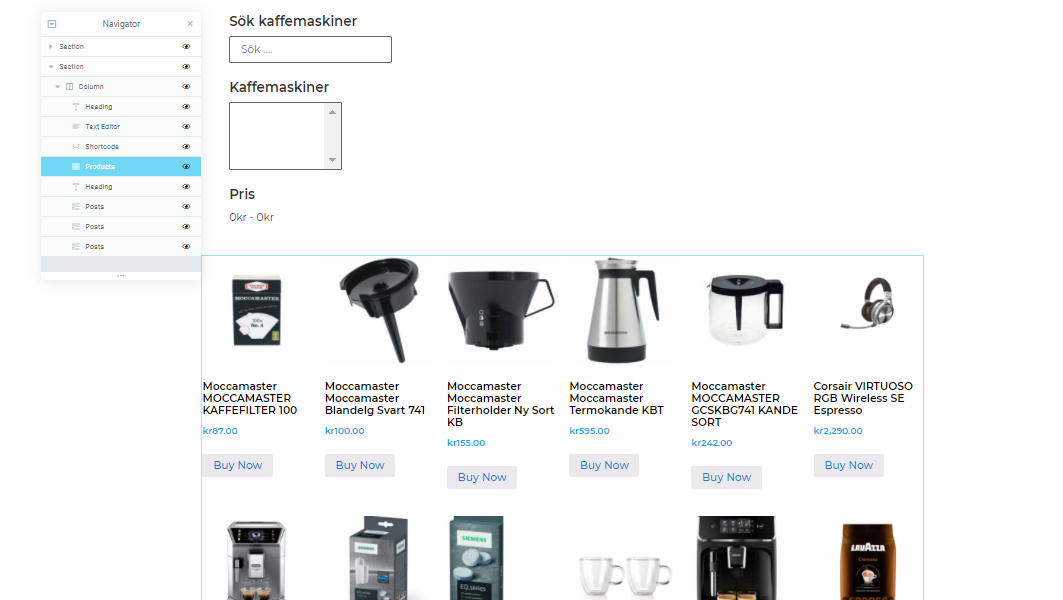Click Buy Now for Moccamaster Termokande KBT
Screen dimensions: 1063x600
(x=604, y=465)
